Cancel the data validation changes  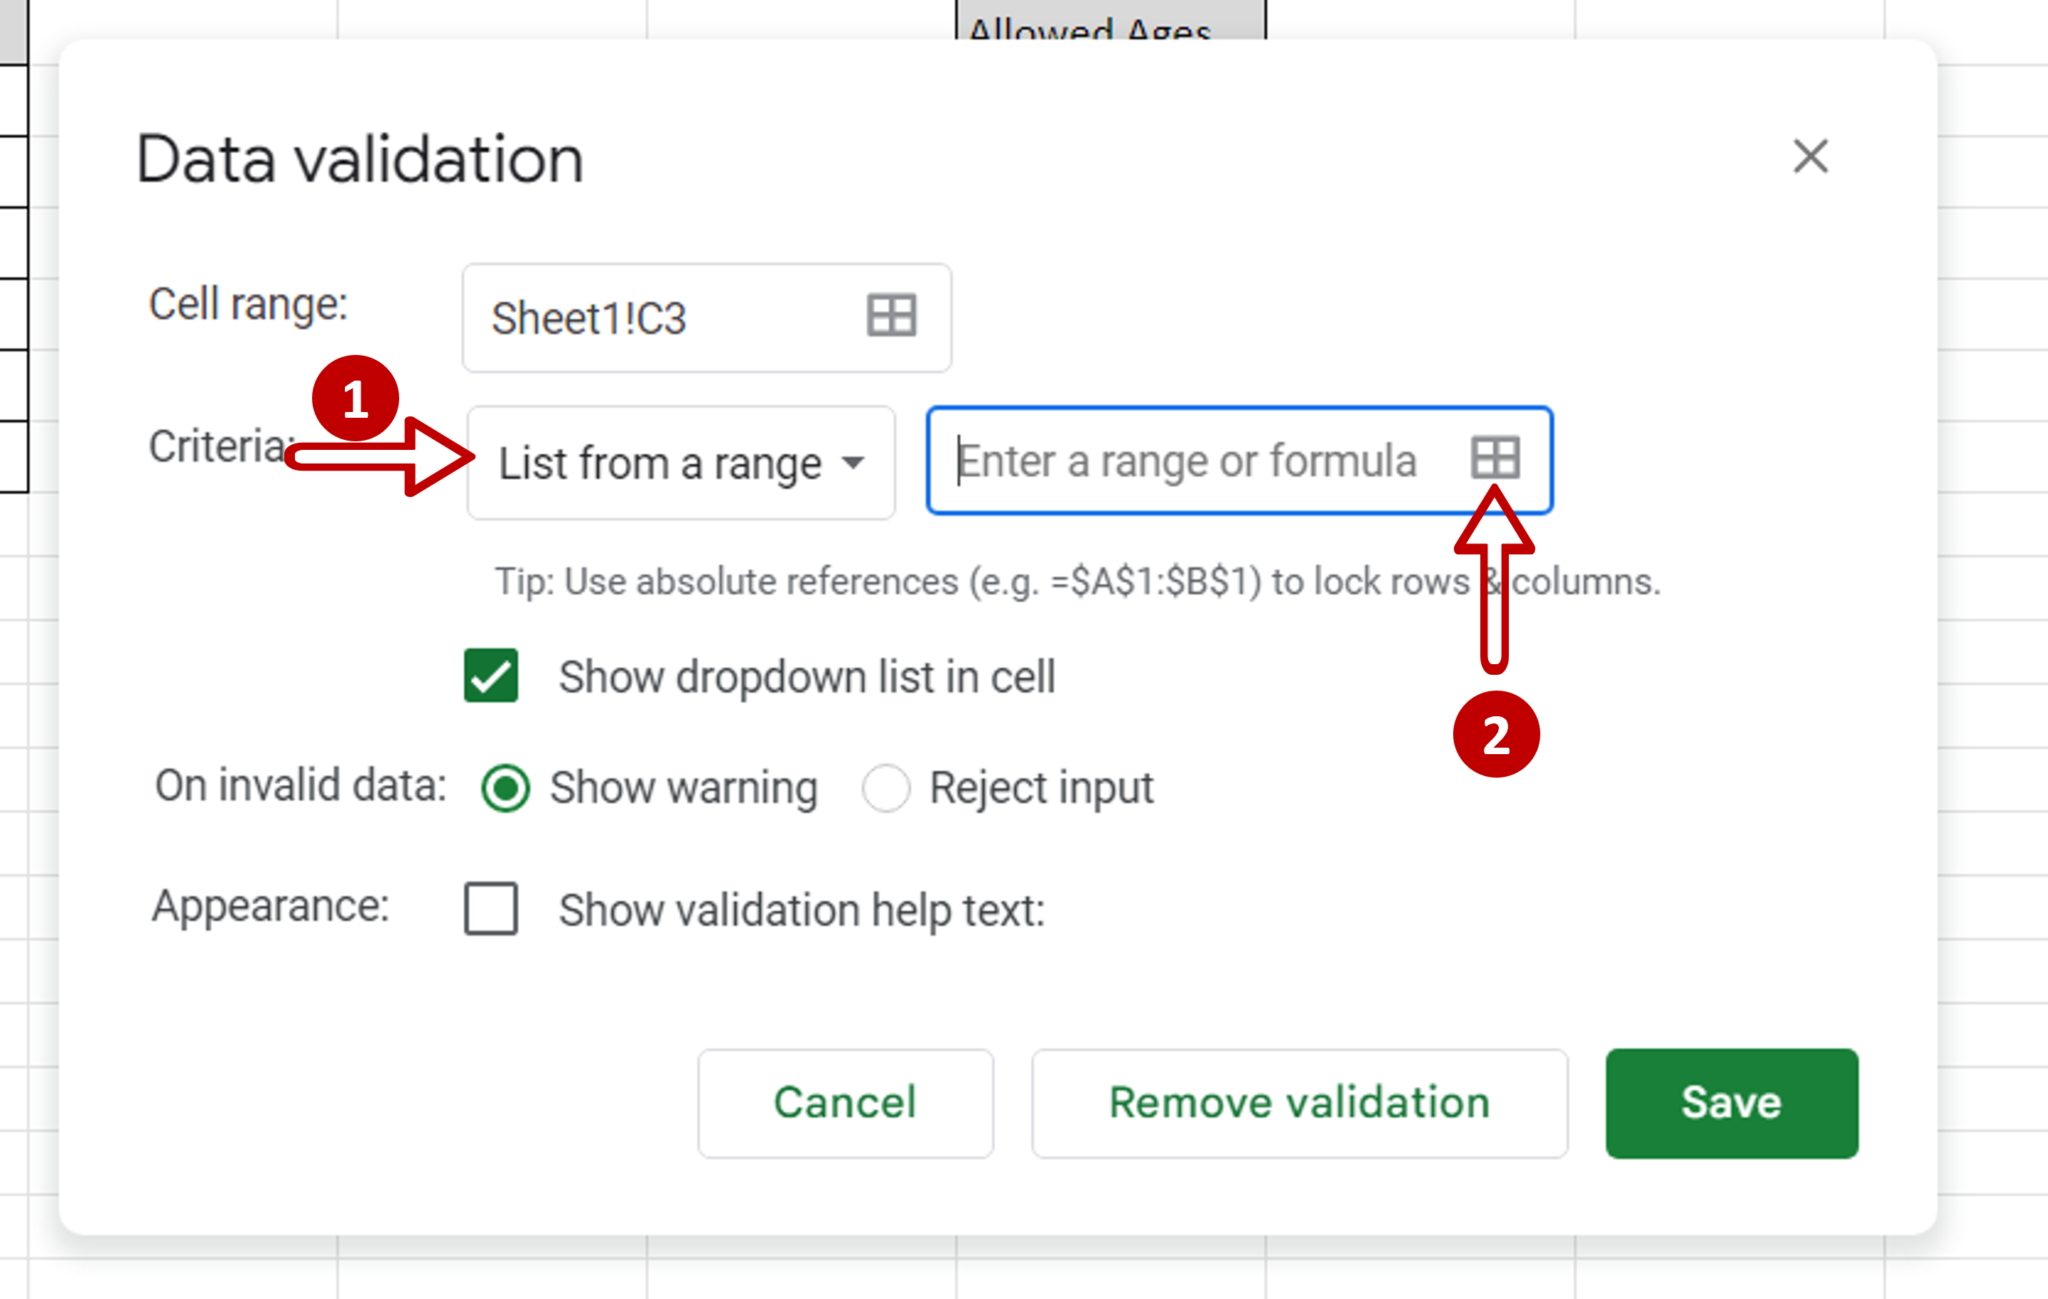(x=845, y=1103)
